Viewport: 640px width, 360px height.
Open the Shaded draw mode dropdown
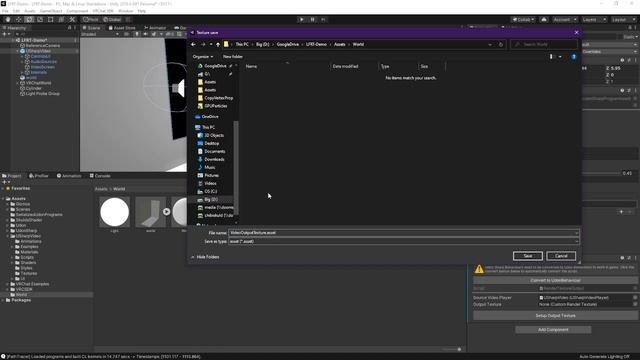[100, 34]
